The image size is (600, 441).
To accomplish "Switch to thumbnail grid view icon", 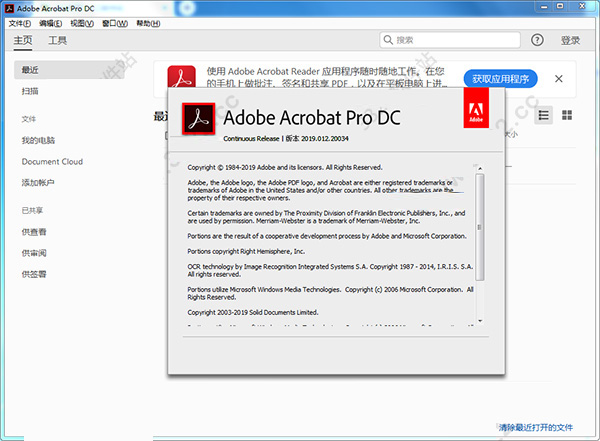I will (567, 115).
